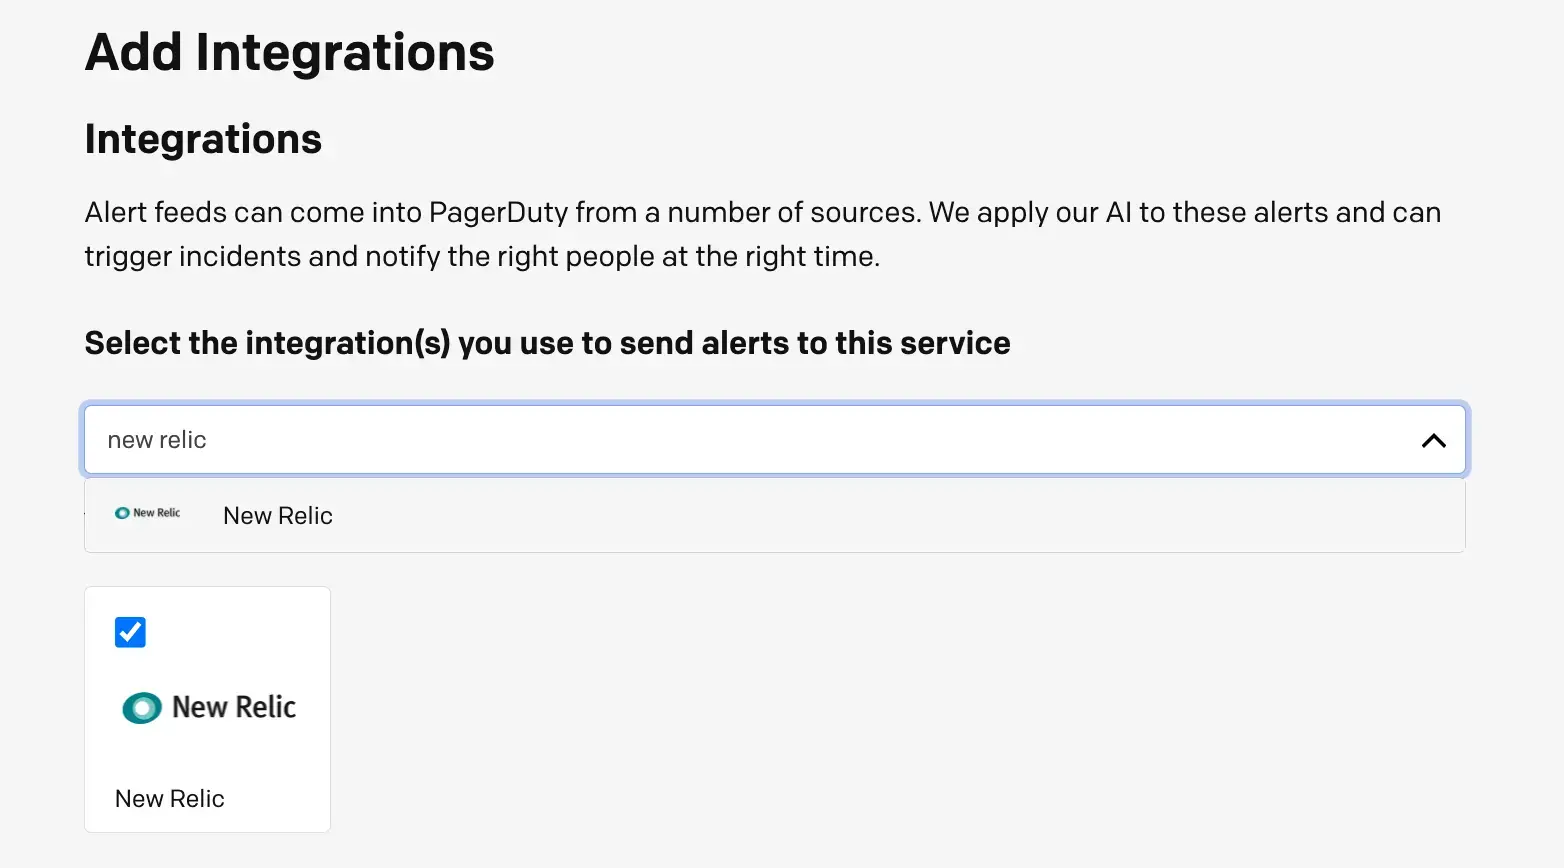
Task: Click the teal circle icon on New Relic card
Action: [142, 708]
